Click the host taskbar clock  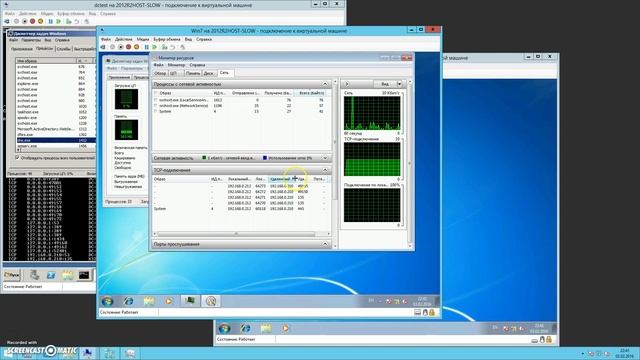pos(624,353)
